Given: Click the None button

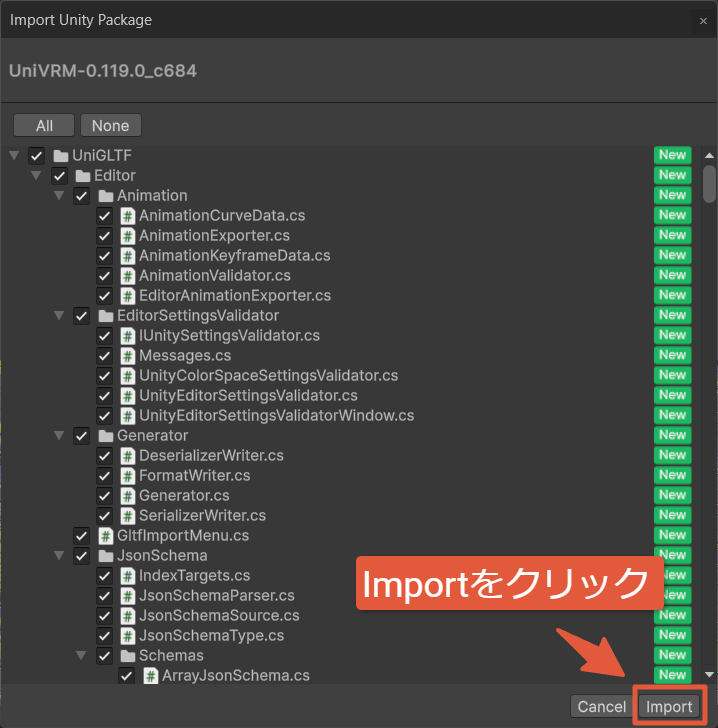Looking at the screenshot, I should [x=111, y=125].
